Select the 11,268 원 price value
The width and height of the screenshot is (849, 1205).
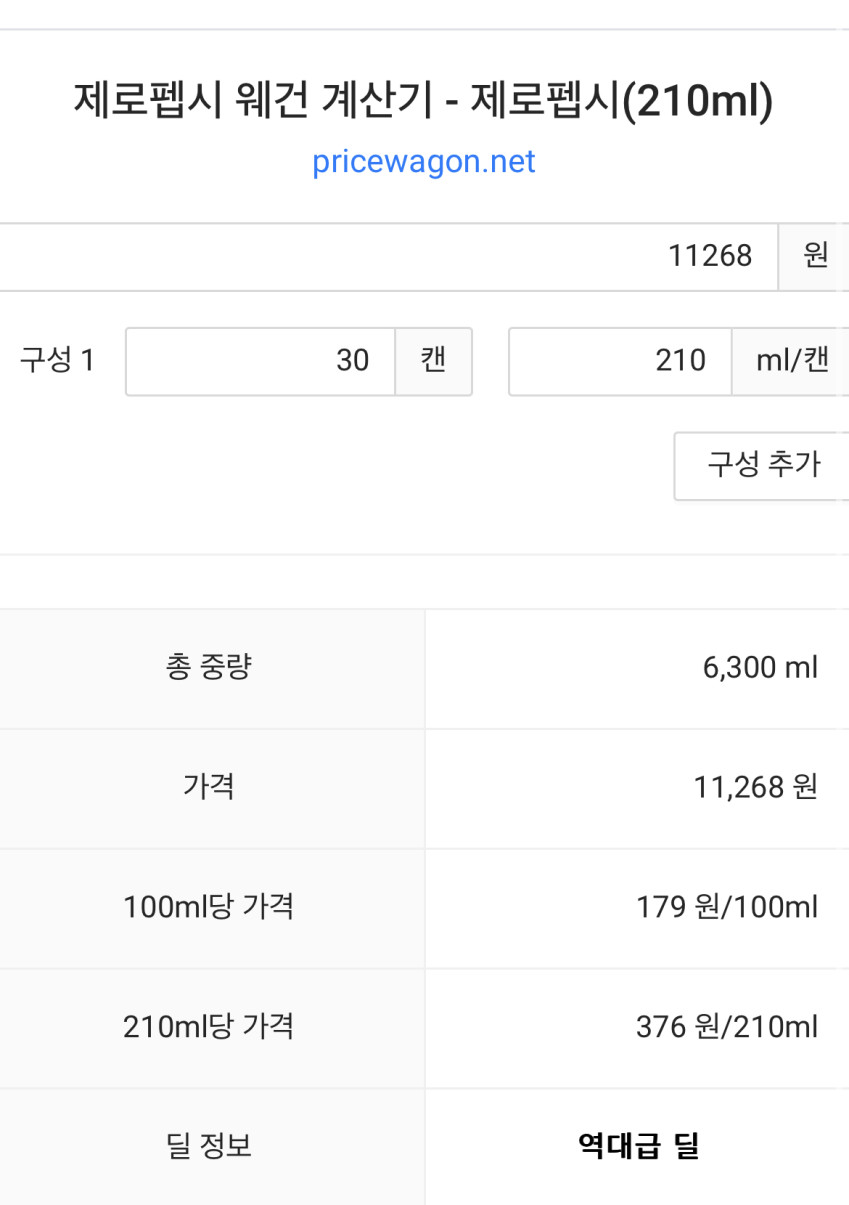tap(756, 788)
